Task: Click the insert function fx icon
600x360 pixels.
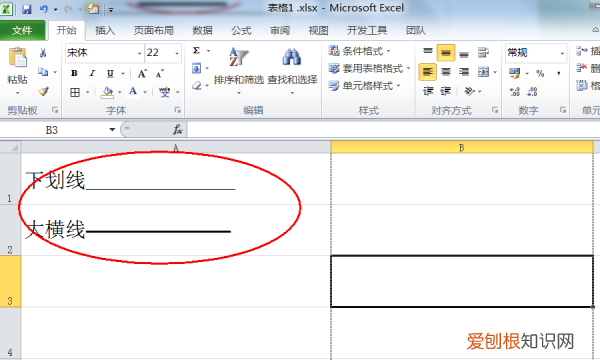Action: (178, 130)
